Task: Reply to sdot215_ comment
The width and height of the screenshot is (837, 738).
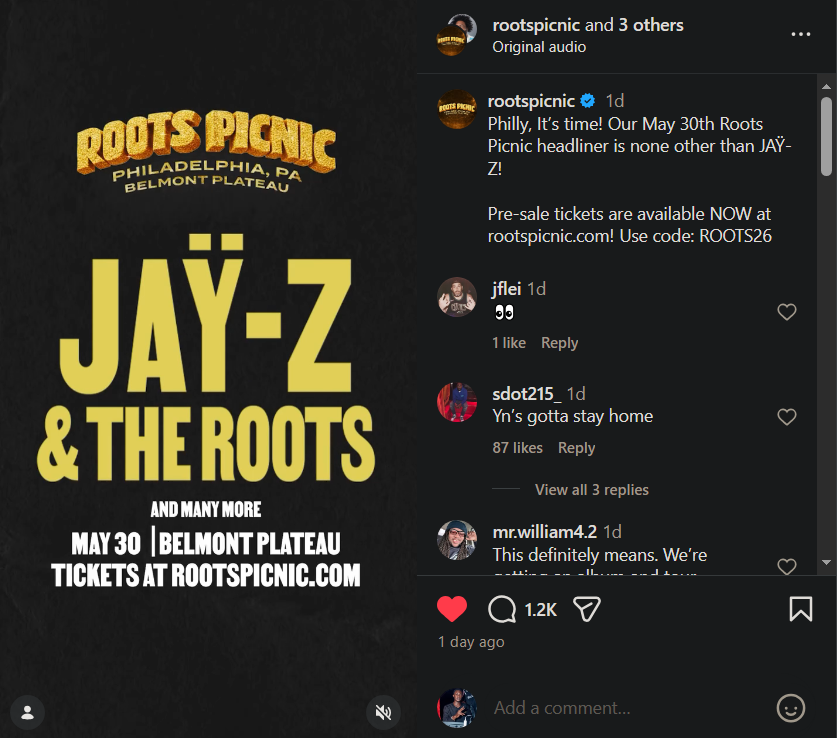Action: (x=577, y=448)
